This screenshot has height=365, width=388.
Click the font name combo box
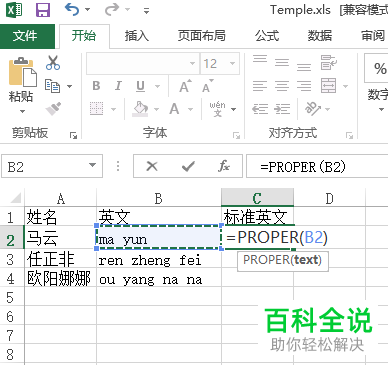(x=142, y=63)
